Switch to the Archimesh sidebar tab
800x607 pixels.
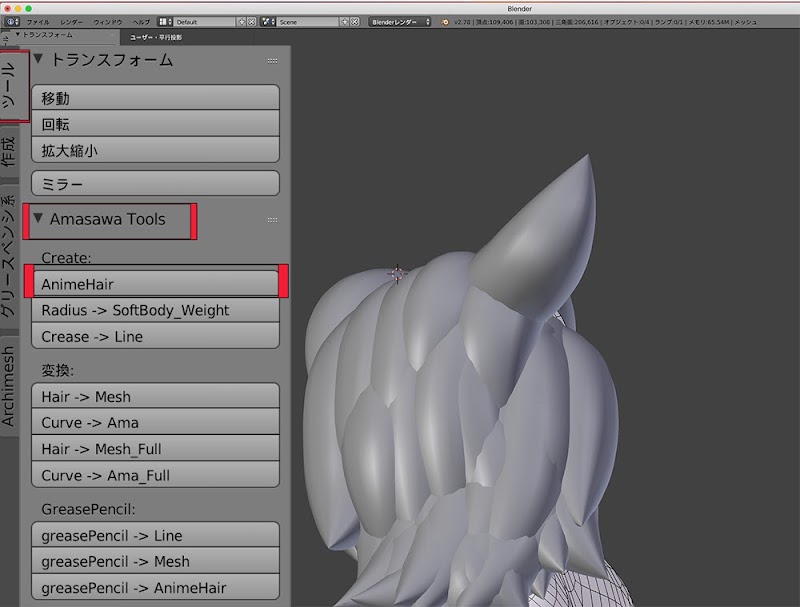click(9, 386)
